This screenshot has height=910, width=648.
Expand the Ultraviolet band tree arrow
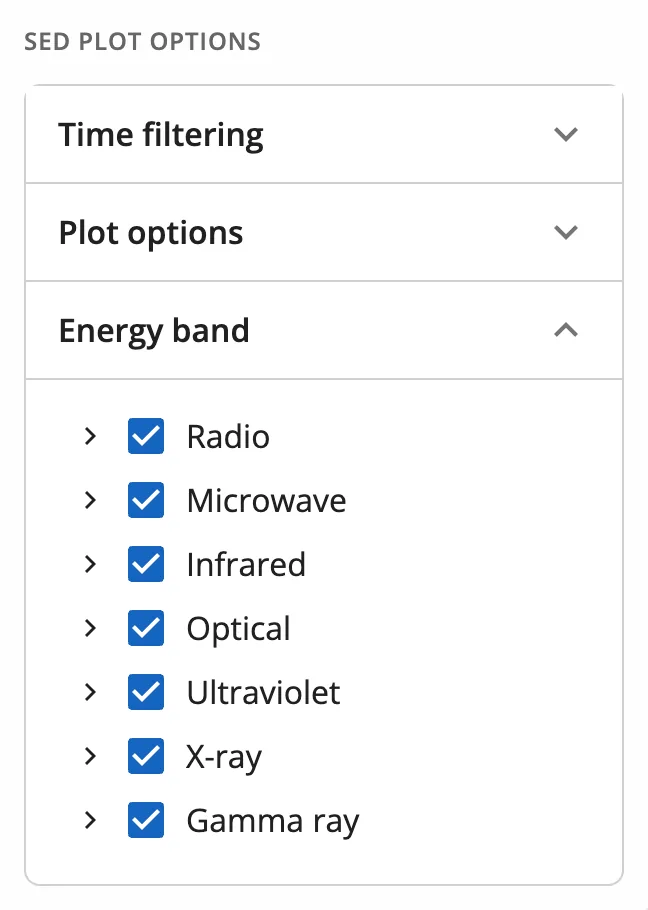point(90,692)
